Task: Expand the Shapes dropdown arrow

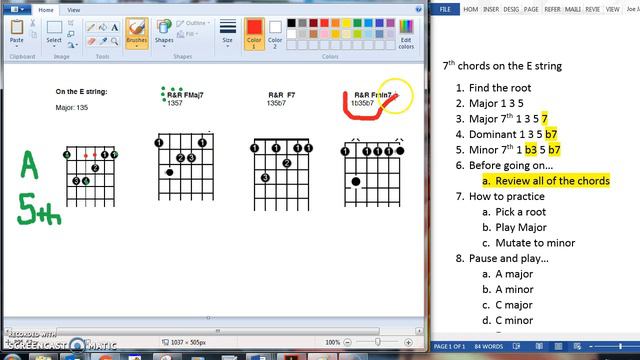Action: point(164,46)
